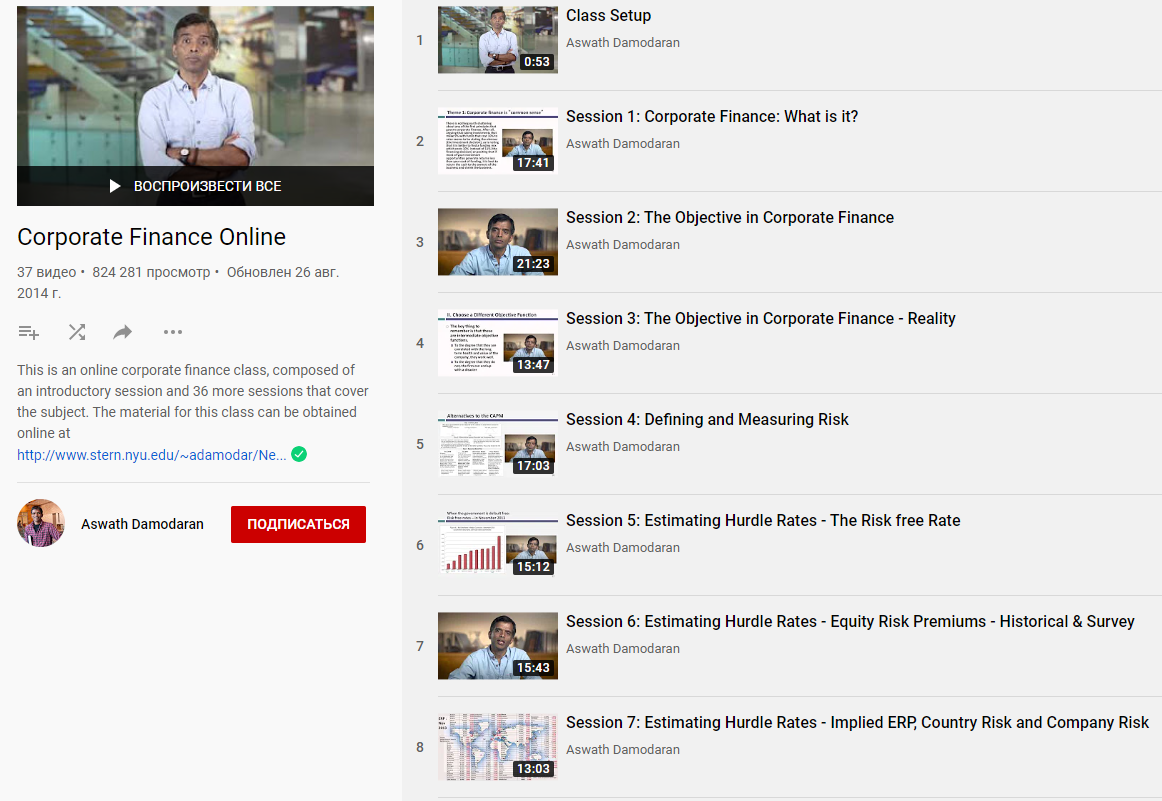Open Aswath Damodaran channel avatar
The image size is (1162, 801).
(41, 523)
